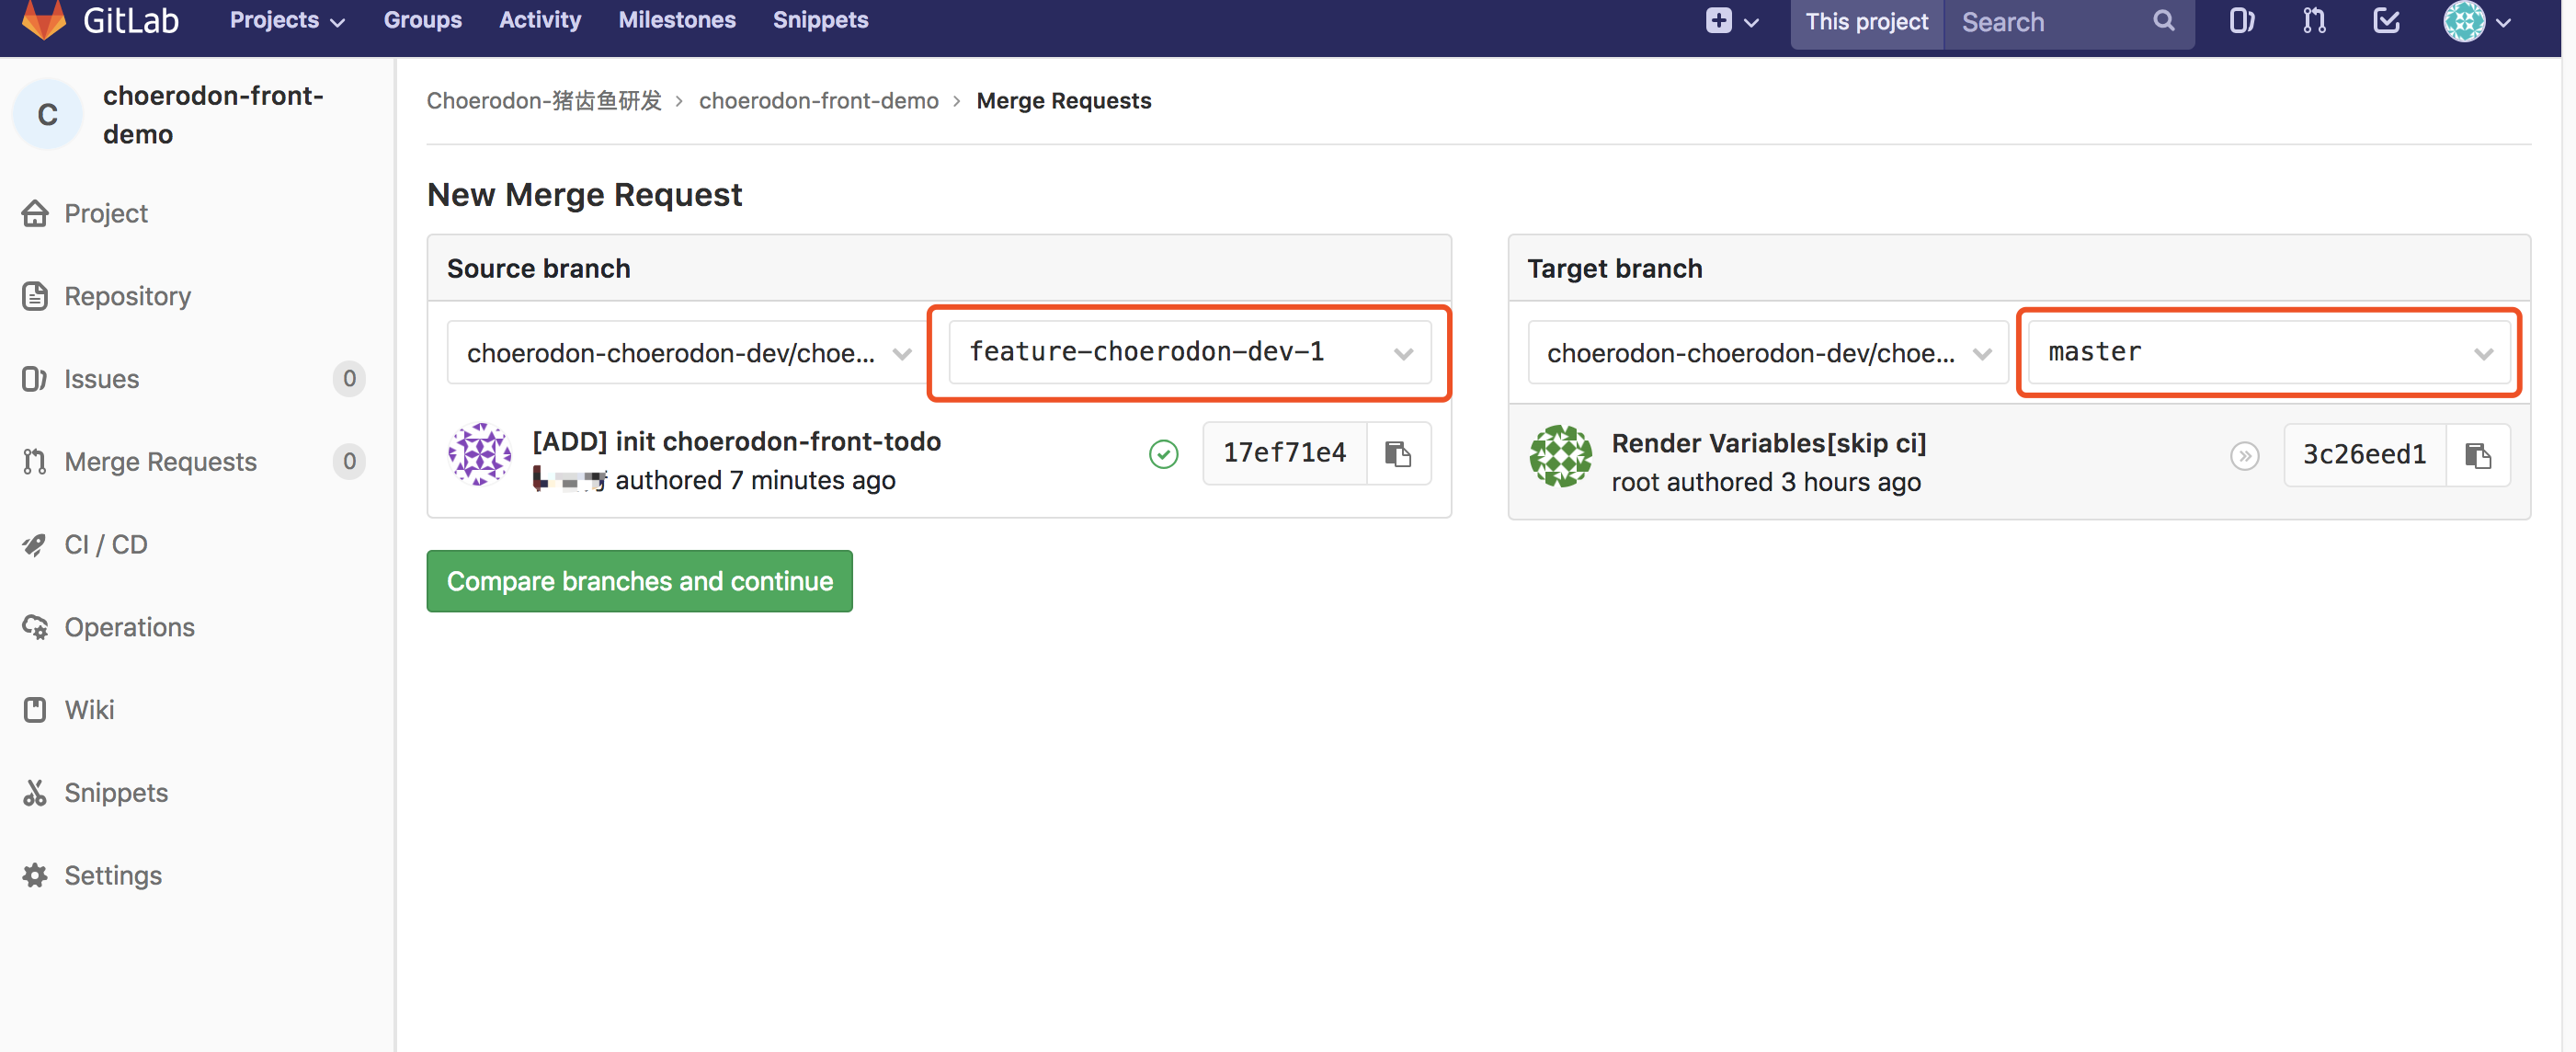This screenshot has height=1052, width=2576.
Task: Click commit hash 17ef71e4
Action: pos(1284,453)
